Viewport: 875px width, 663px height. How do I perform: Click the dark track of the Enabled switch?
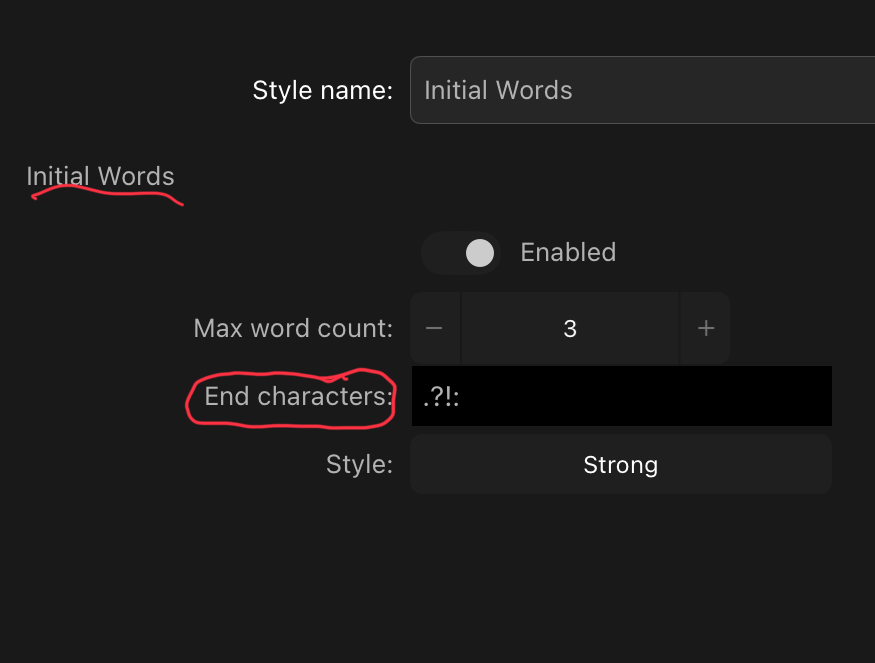[x=444, y=253]
